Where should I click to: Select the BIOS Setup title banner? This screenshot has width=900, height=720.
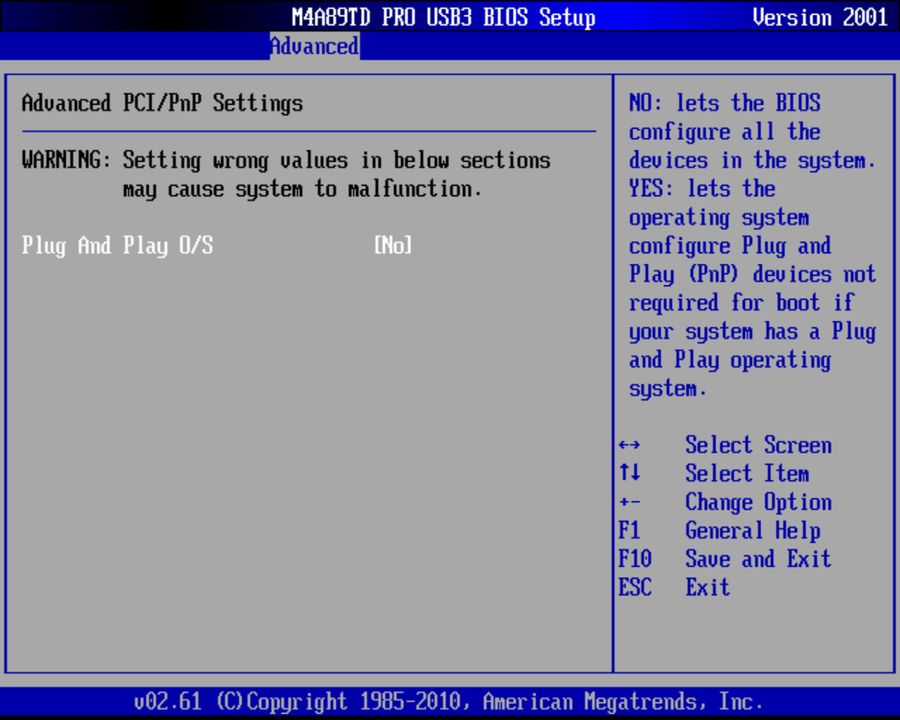443,17
